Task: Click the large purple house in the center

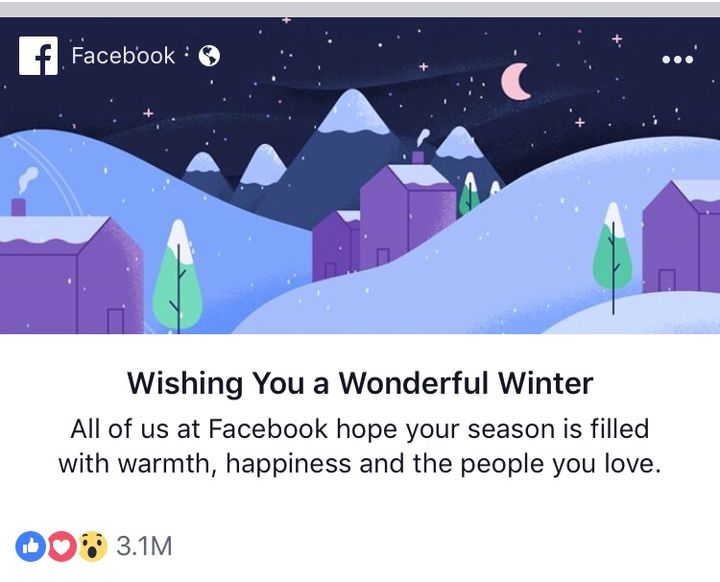Action: [409, 215]
